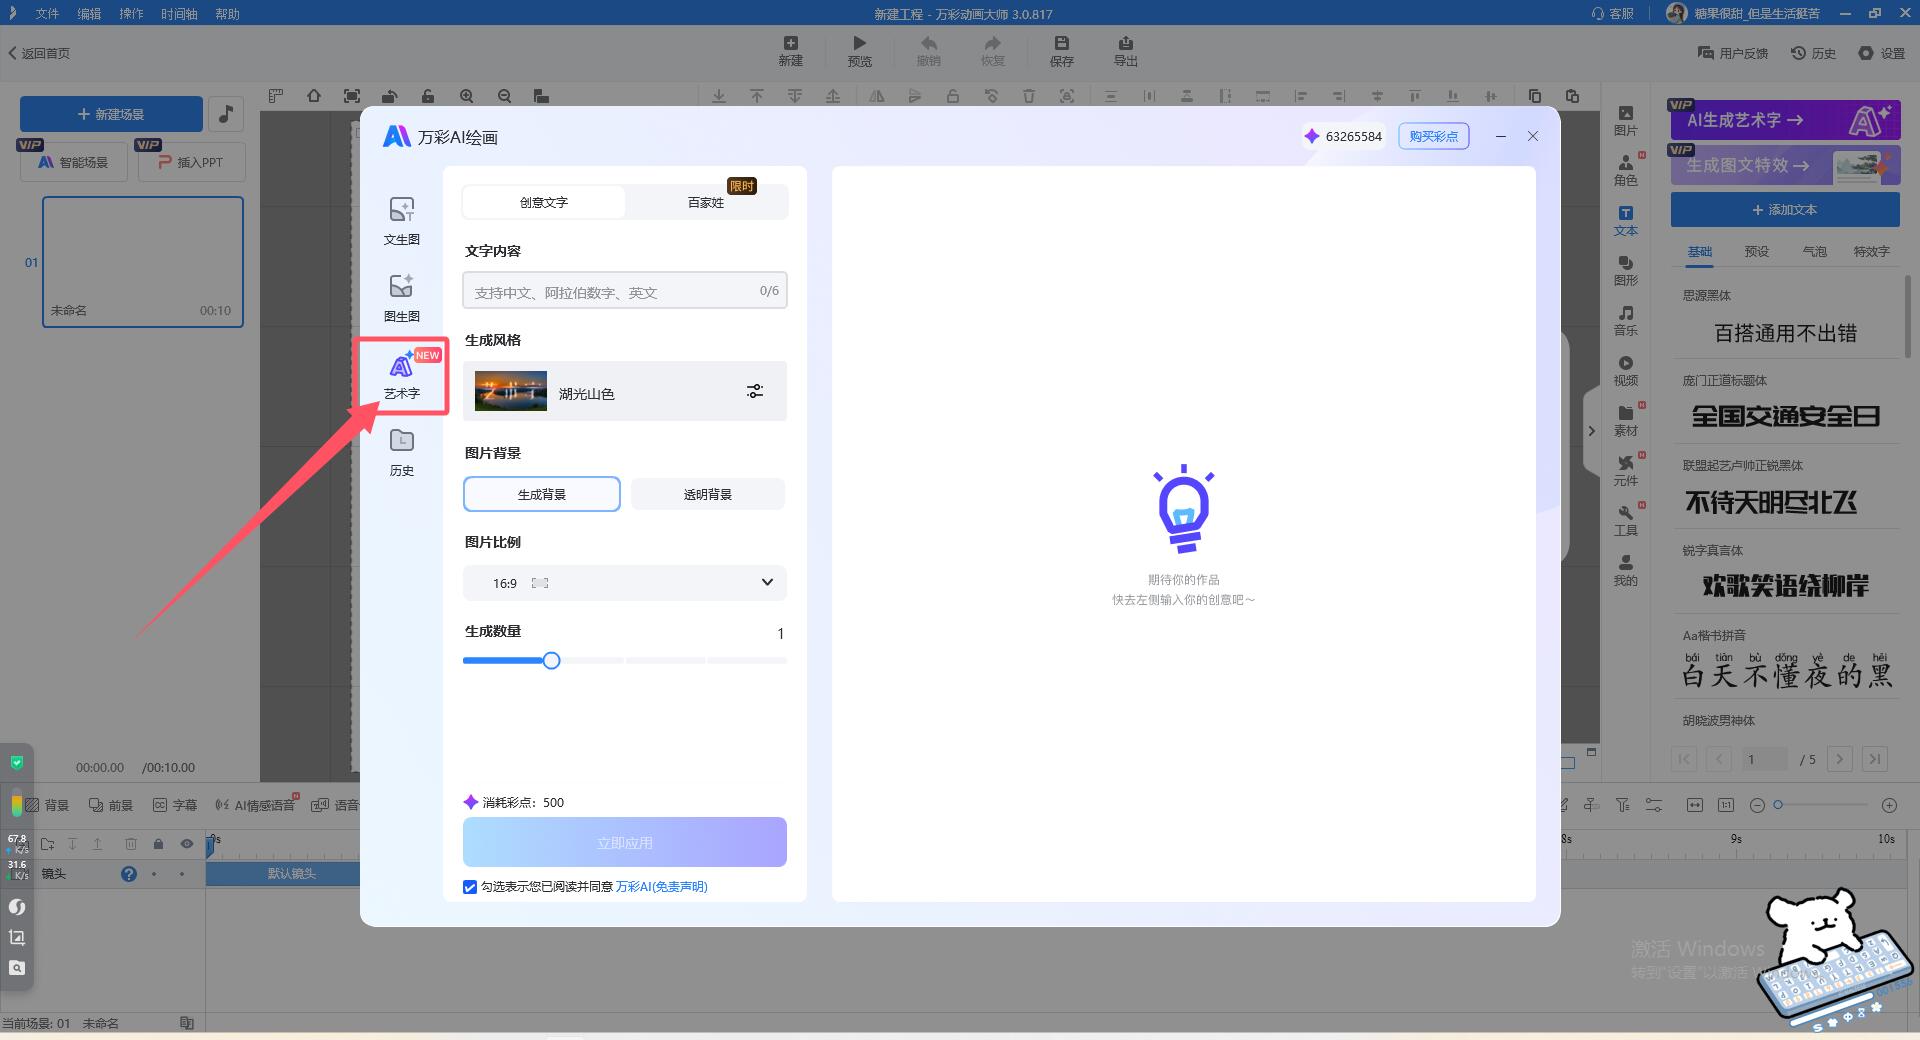Toggle the timeline track eye visibility icon
1920x1040 pixels.
[186, 844]
